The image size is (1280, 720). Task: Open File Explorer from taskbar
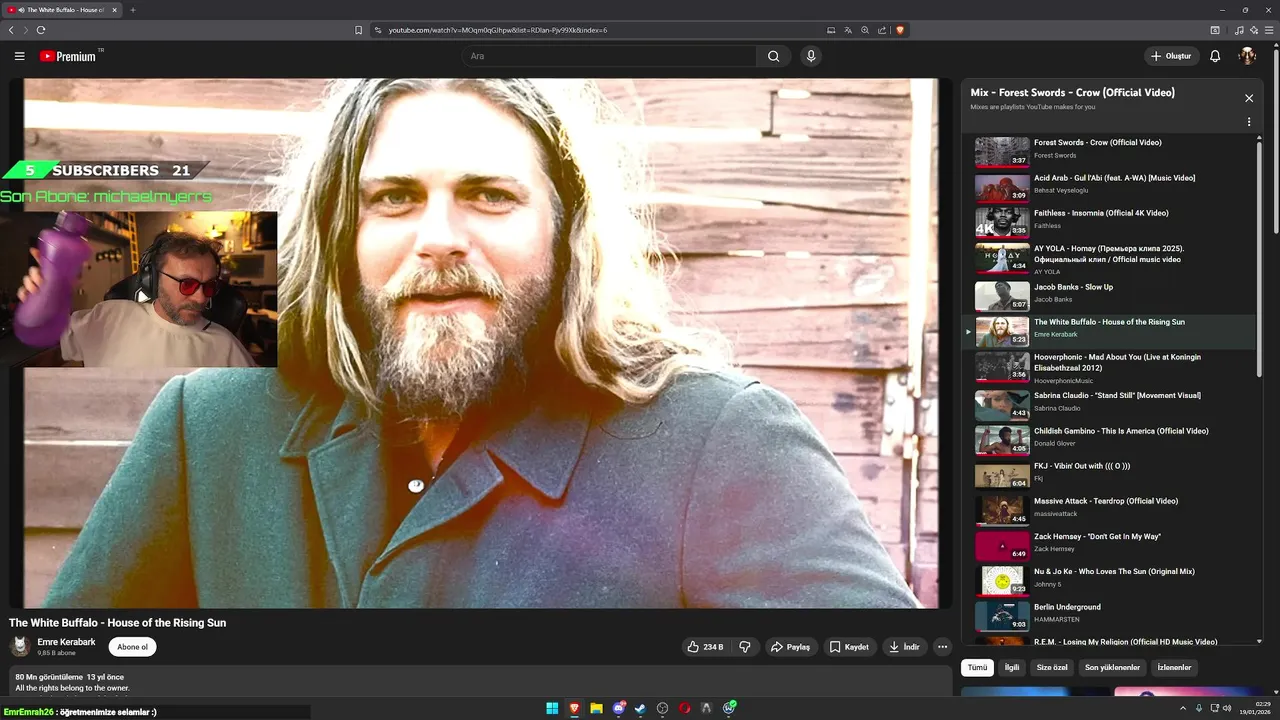tap(596, 708)
